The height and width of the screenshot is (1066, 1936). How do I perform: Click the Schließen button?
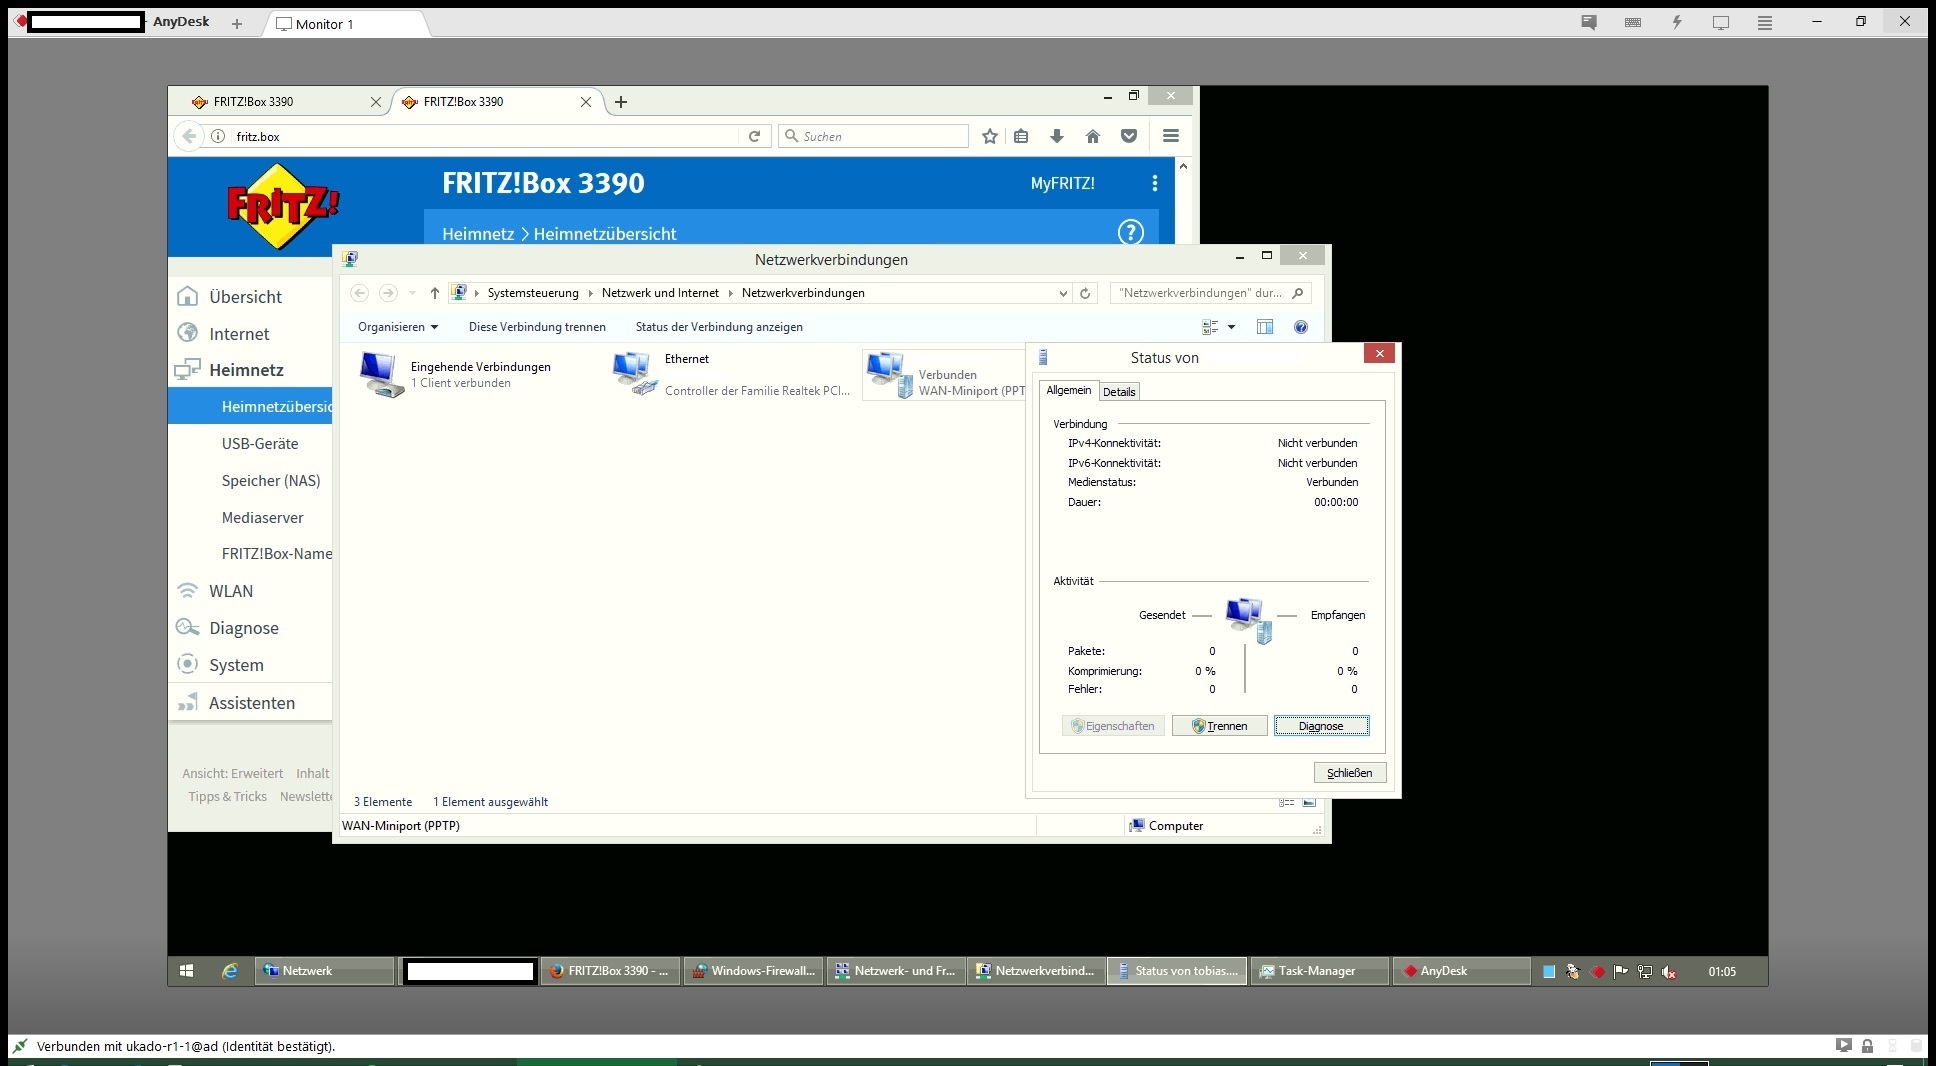pos(1350,773)
